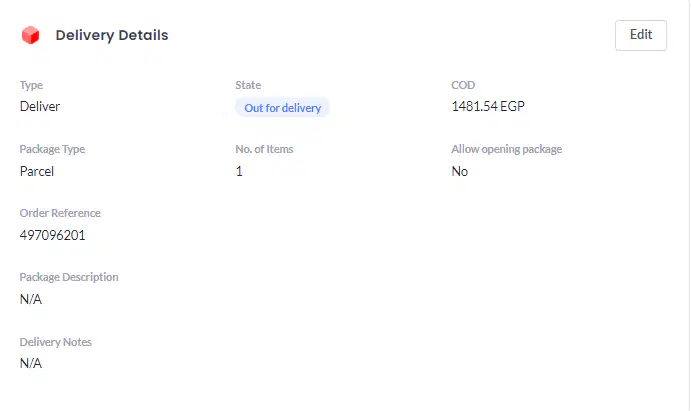The height and width of the screenshot is (411, 691).
Task: Click the Package Description label
Action: [69, 277]
